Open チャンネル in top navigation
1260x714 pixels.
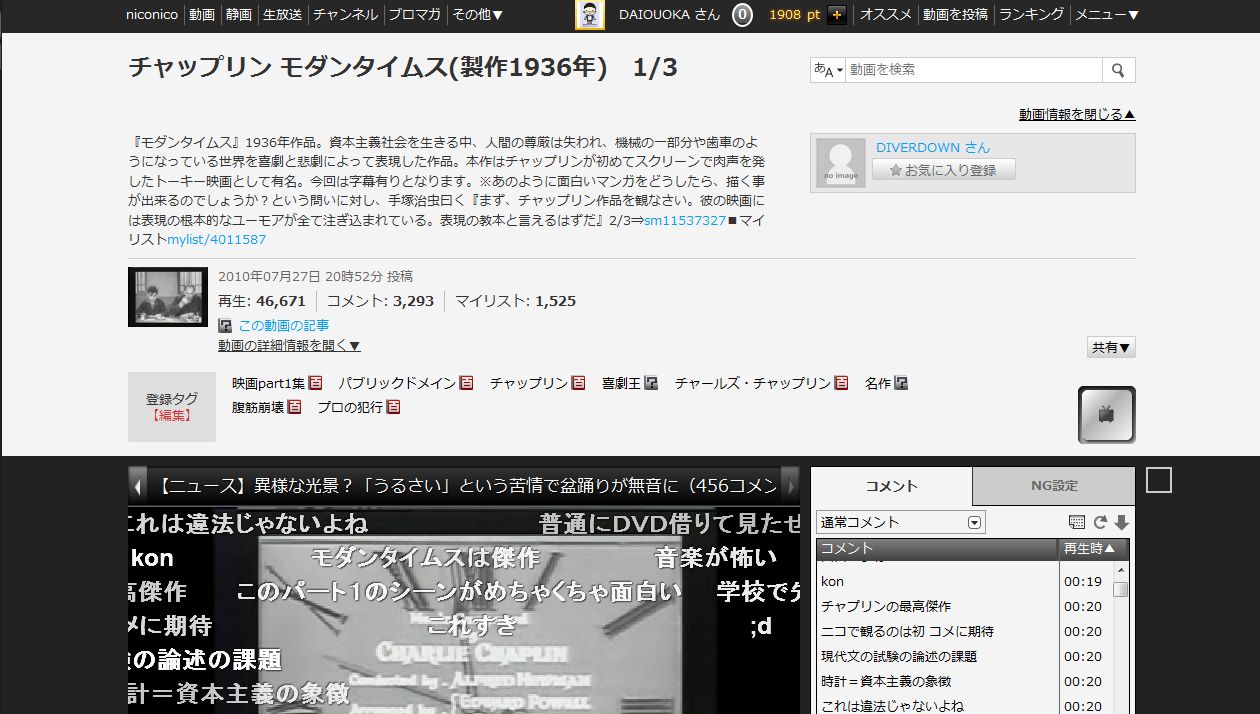coord(345,15)
